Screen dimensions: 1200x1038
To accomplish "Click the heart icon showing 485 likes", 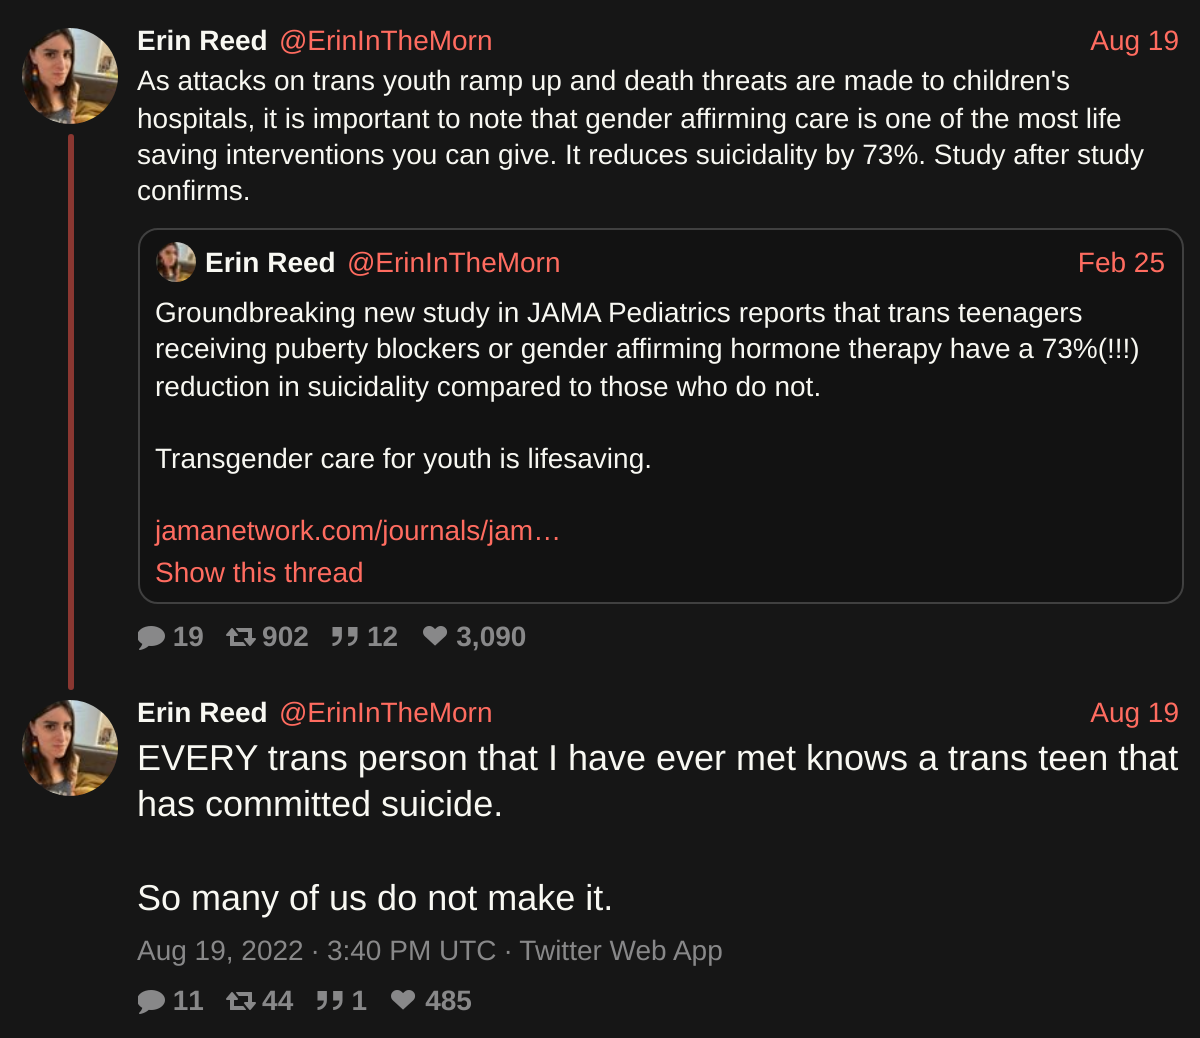I will 404,1000.
